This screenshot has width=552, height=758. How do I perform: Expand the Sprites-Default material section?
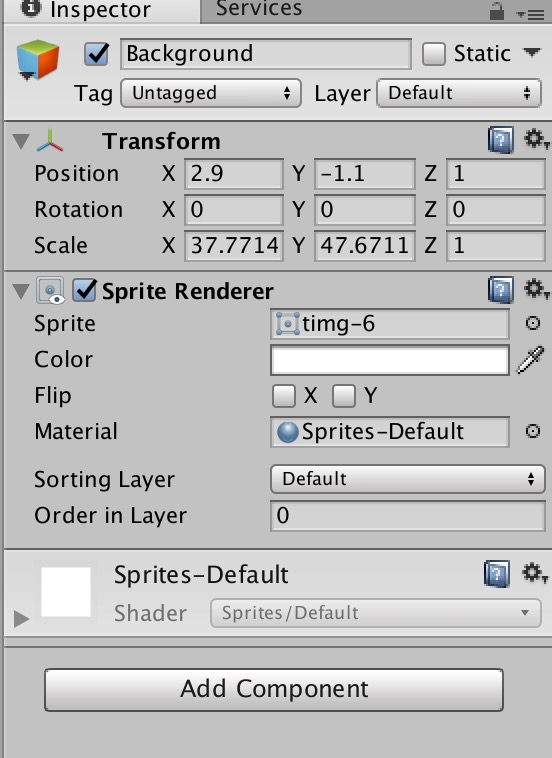[x=21, y=618]
